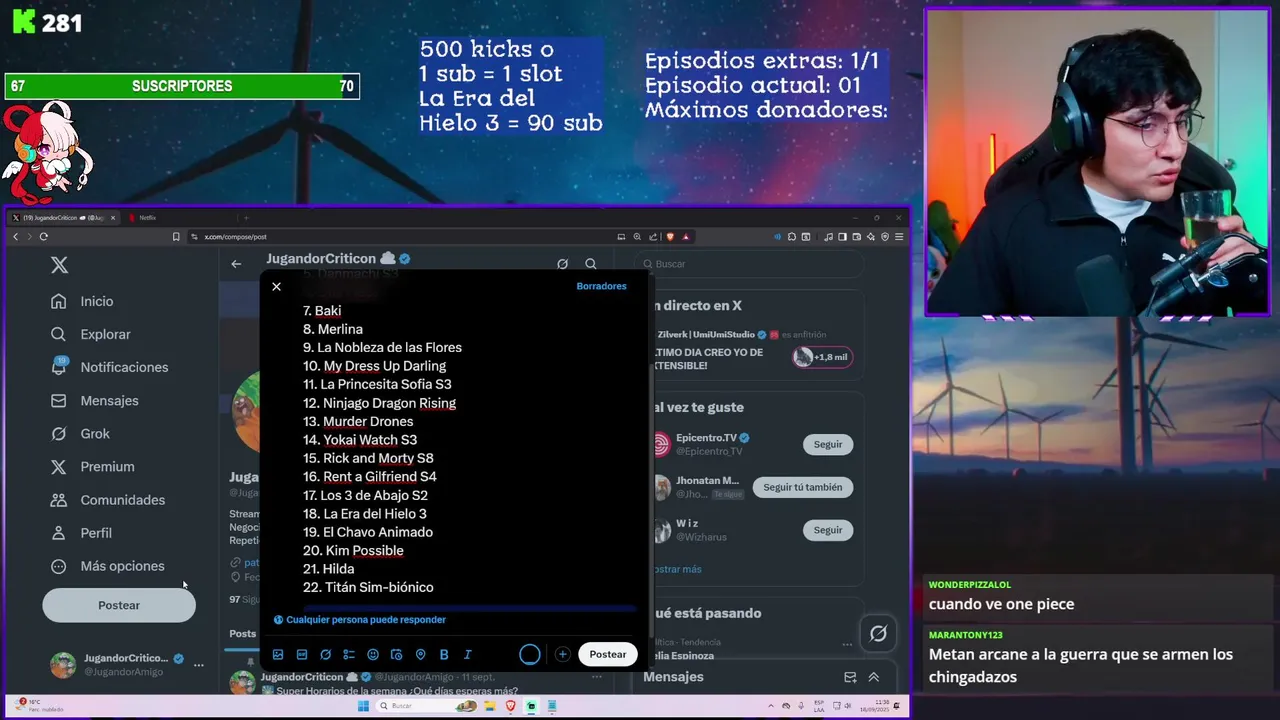
Task: Open Perfil in sidebar
Action: click(x=82, y=533)
